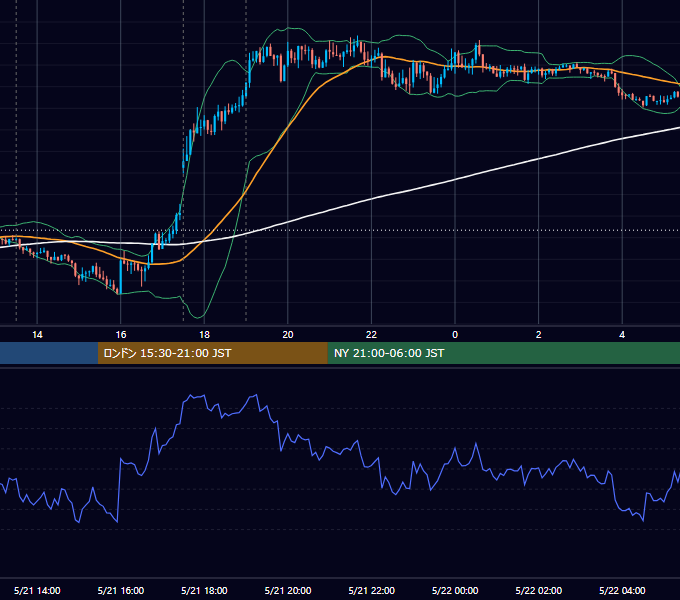
Task: Click the 14 hour axis label
Action: [x=37, y=335]
